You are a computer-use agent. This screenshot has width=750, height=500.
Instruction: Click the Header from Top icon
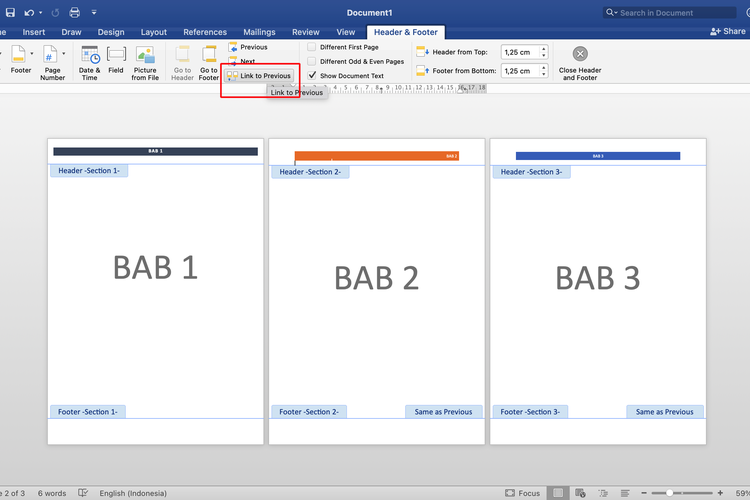click(422, 51)
